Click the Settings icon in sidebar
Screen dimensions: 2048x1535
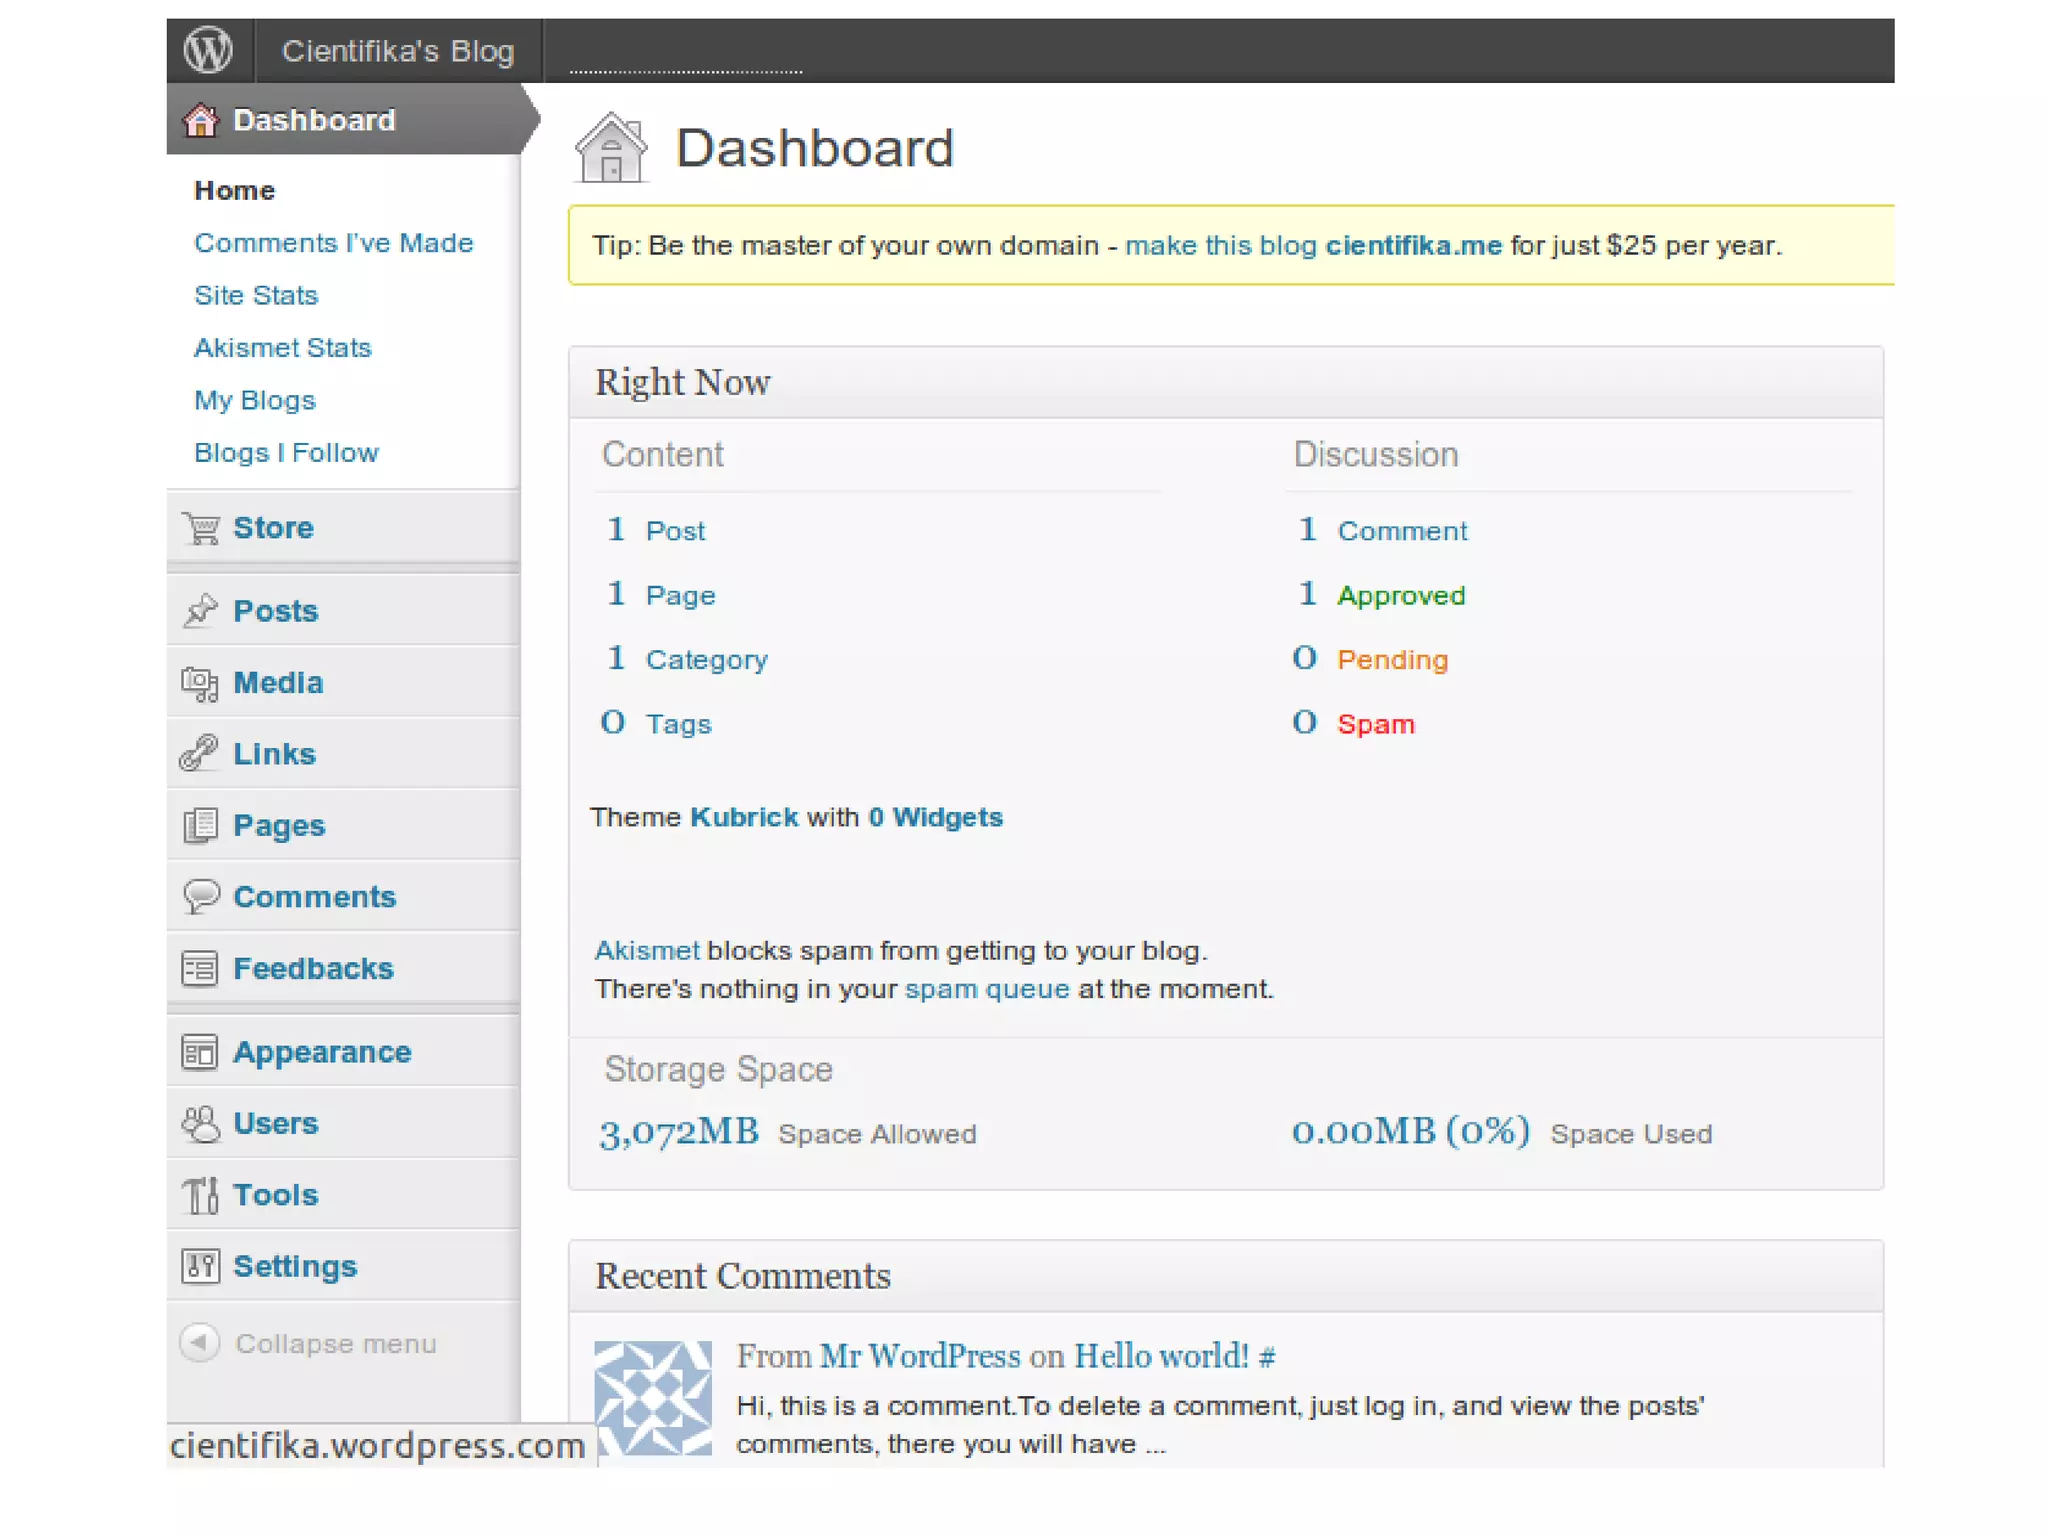click(200, 1266)
